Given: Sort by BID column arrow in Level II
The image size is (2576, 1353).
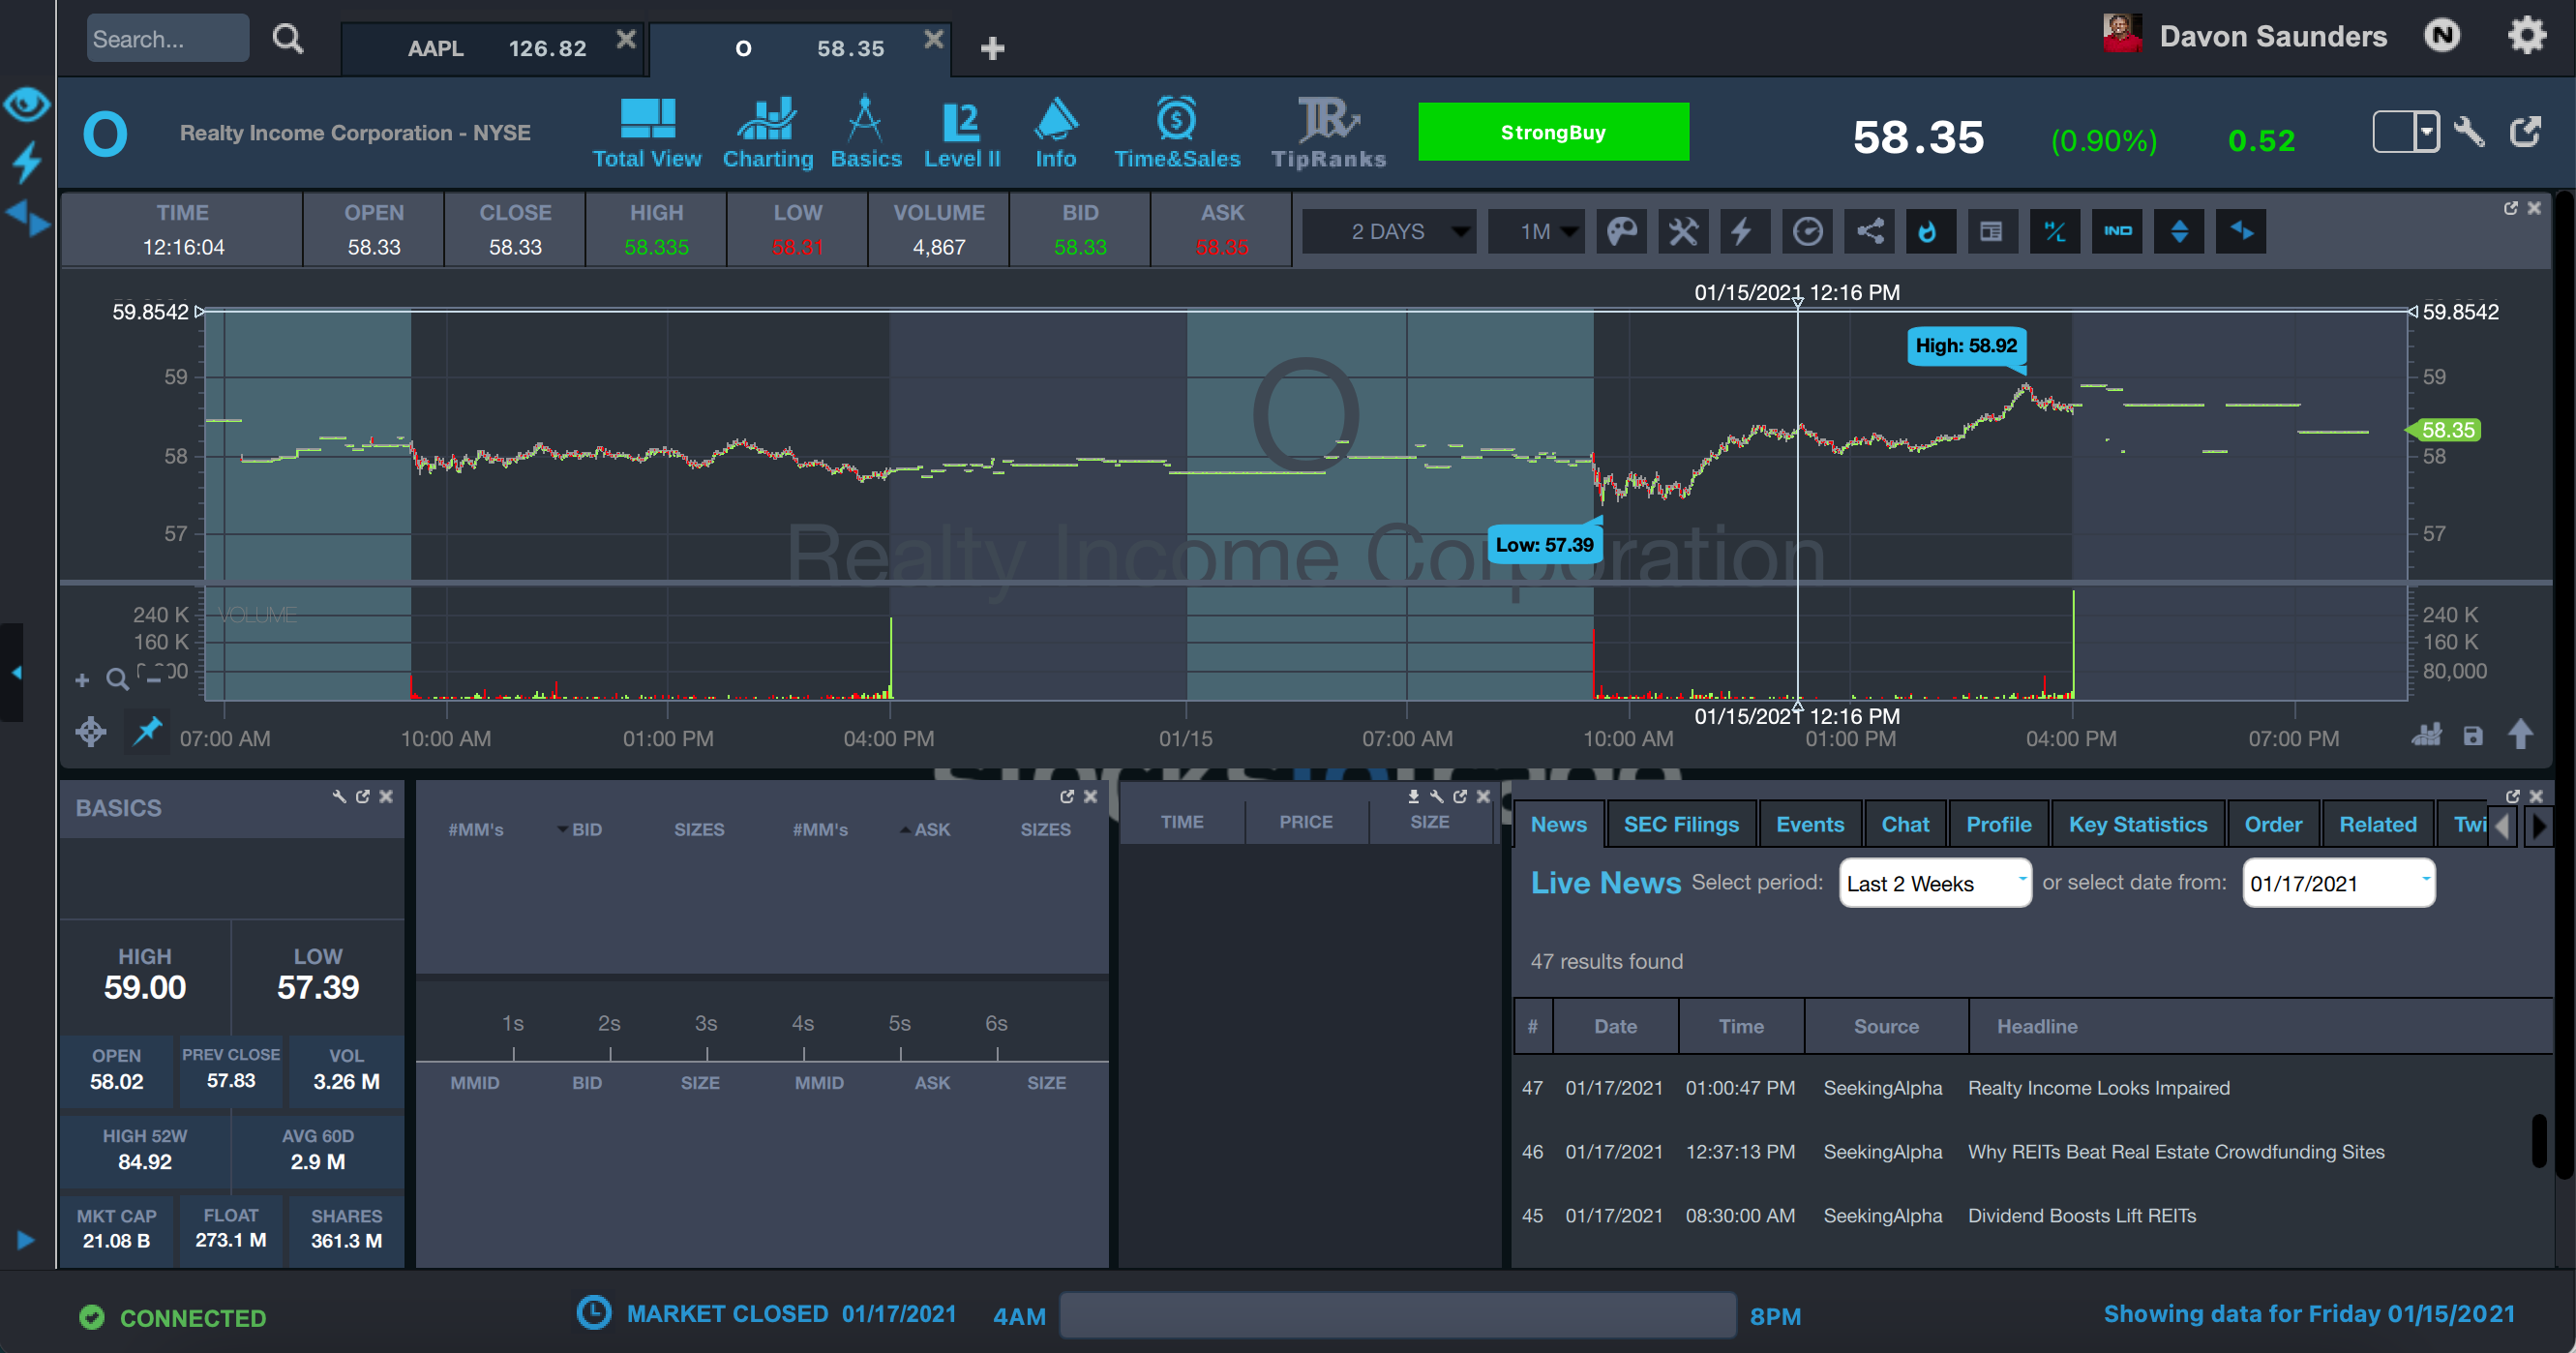Looking at the screenshot, I should [562, 829].
